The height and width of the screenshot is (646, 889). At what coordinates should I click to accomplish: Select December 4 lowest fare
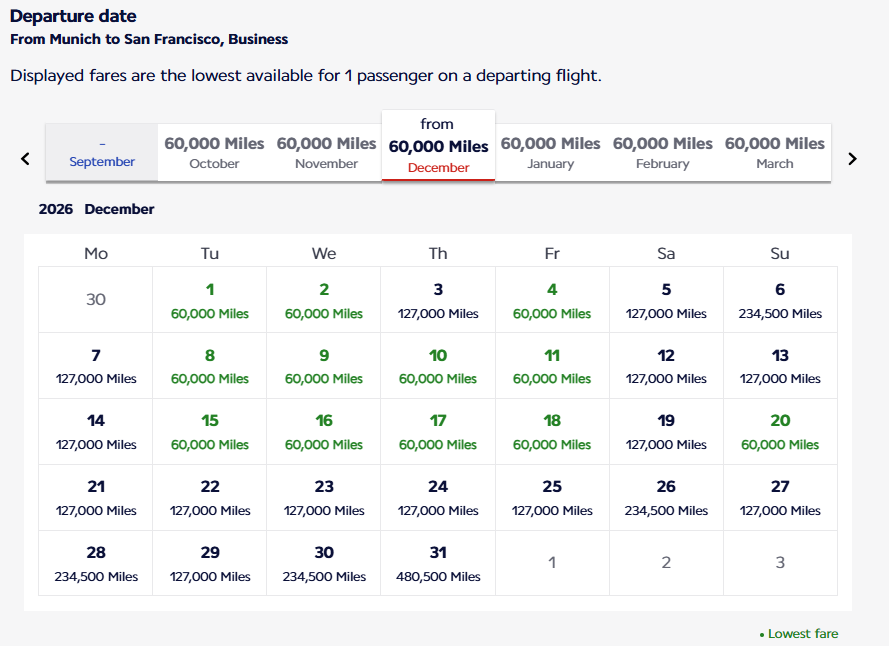[552, 300]
